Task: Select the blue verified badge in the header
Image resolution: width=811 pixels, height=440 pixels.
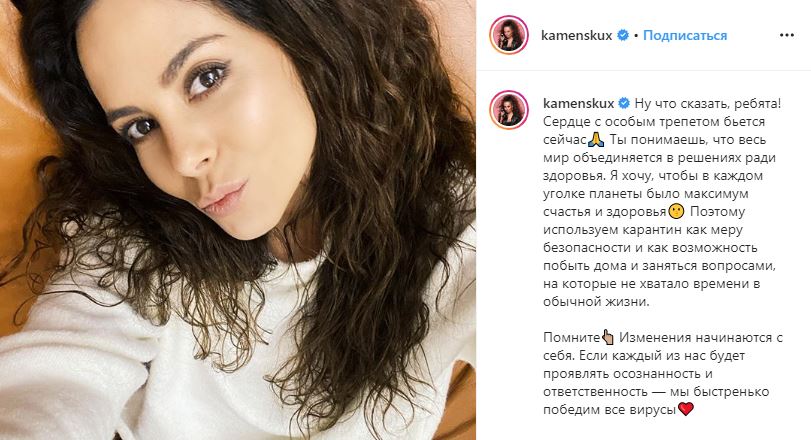Action: click(x=624, y=35)
